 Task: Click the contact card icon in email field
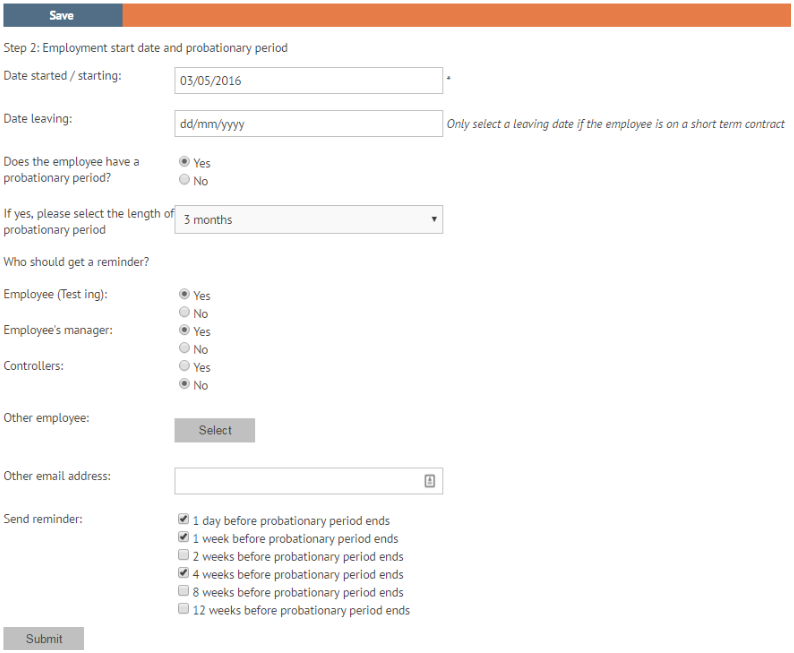[429, 481]
